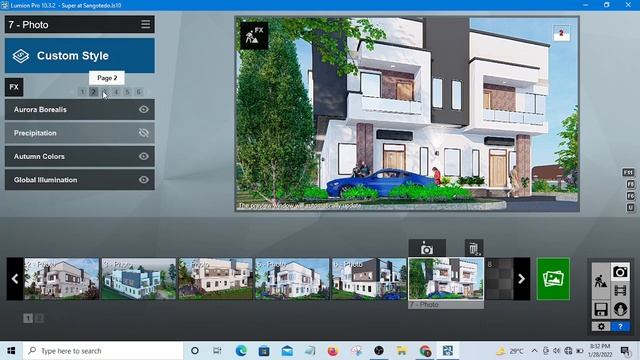The width and height of the screenshot is (640, 360).
Task: Open the volume control in tray
Action: [x=557, y=351]
